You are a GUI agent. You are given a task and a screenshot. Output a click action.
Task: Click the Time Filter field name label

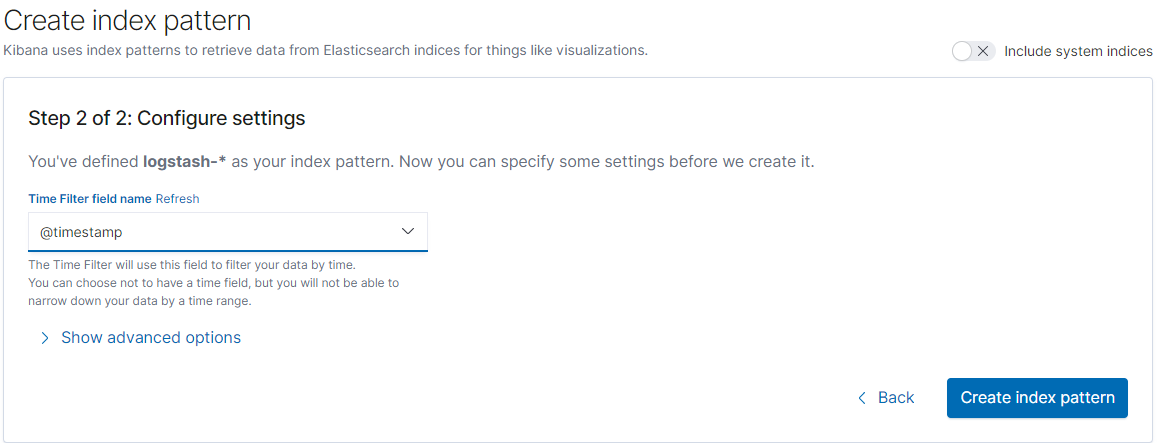[x=90, y=199]
